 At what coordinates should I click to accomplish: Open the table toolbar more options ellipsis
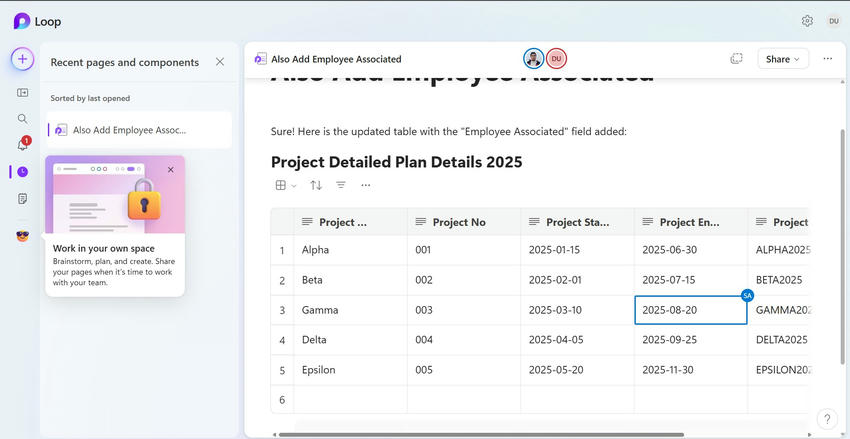tap(366, 185)
